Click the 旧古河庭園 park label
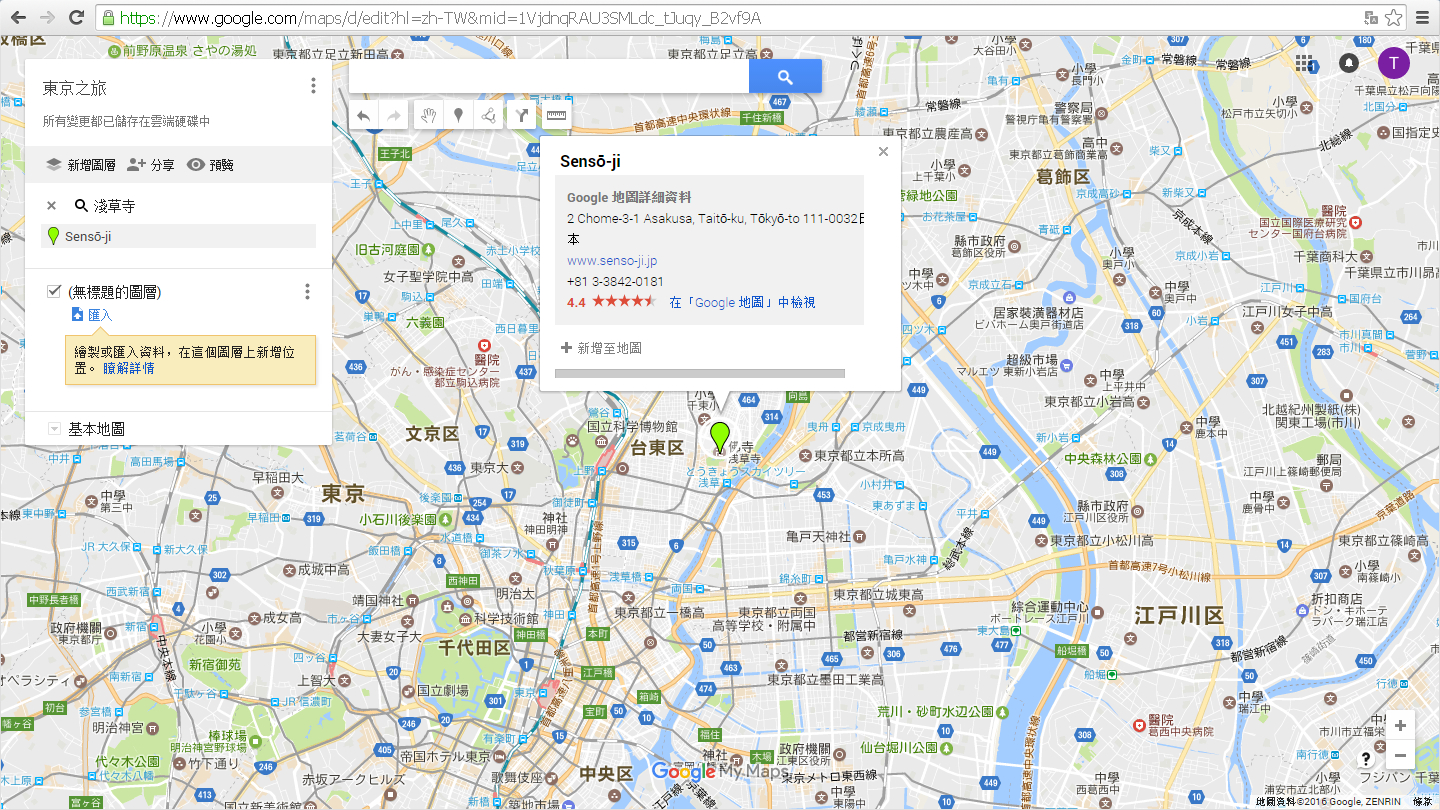 [386, 248]
